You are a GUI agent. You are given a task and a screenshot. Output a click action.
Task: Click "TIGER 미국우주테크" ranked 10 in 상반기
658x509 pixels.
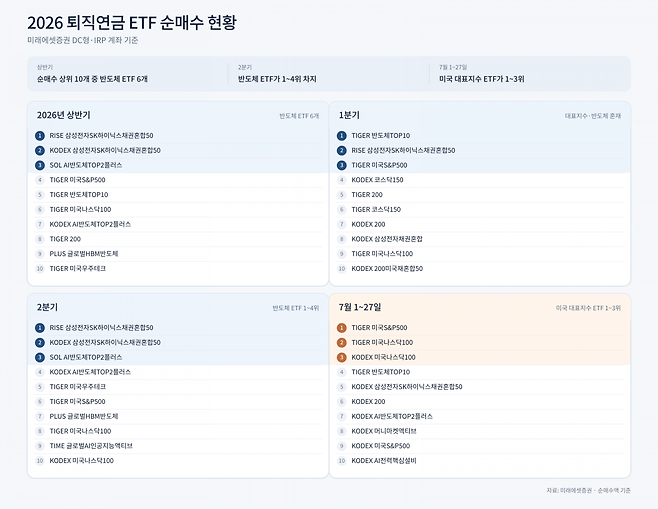[x=78, y=269]
